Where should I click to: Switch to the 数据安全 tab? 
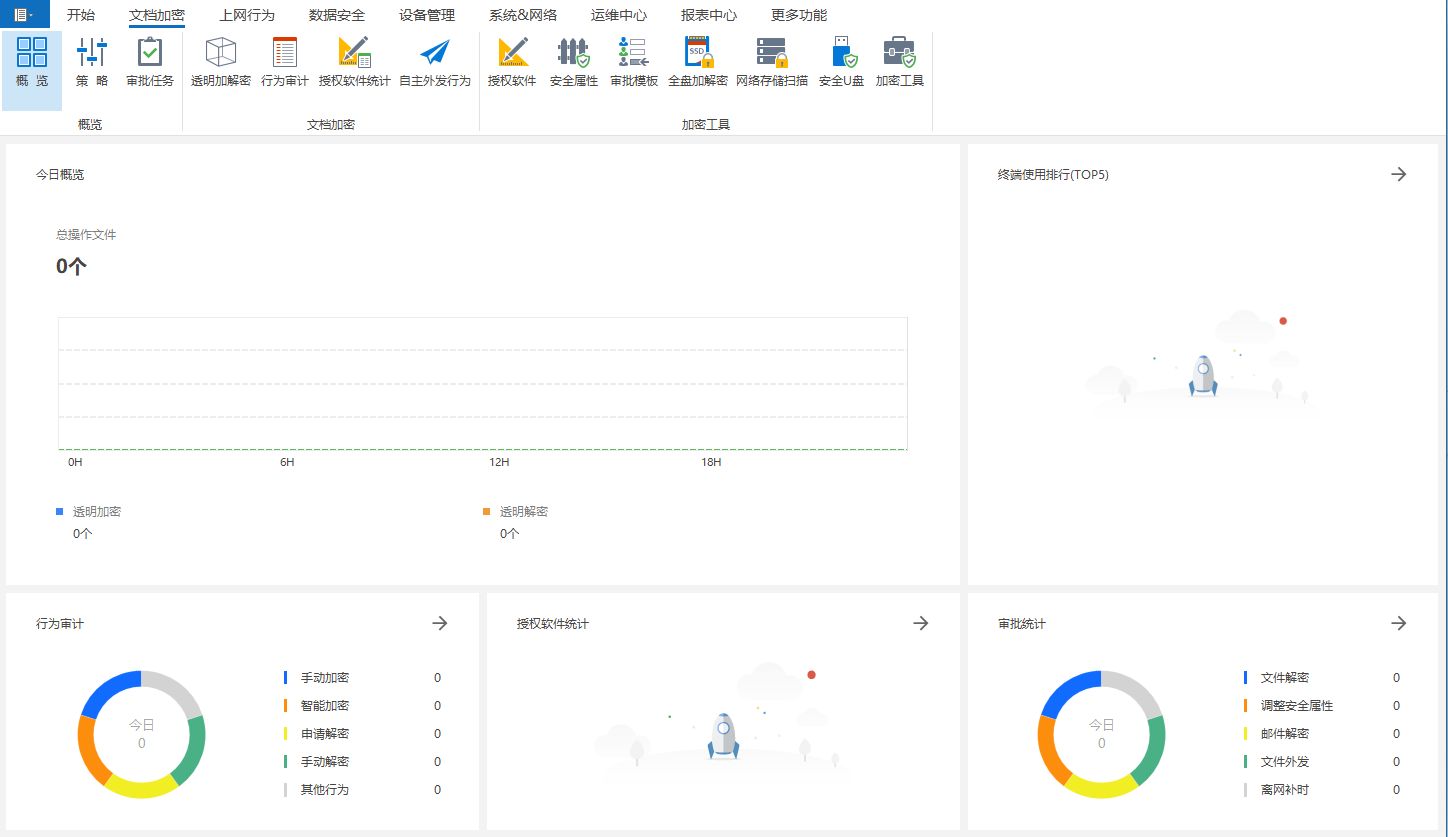coord(337,15)
